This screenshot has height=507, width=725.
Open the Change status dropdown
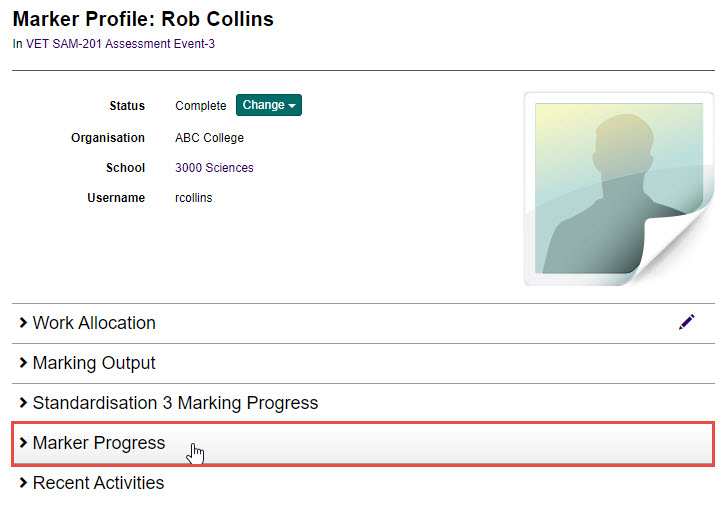[268, 105]
